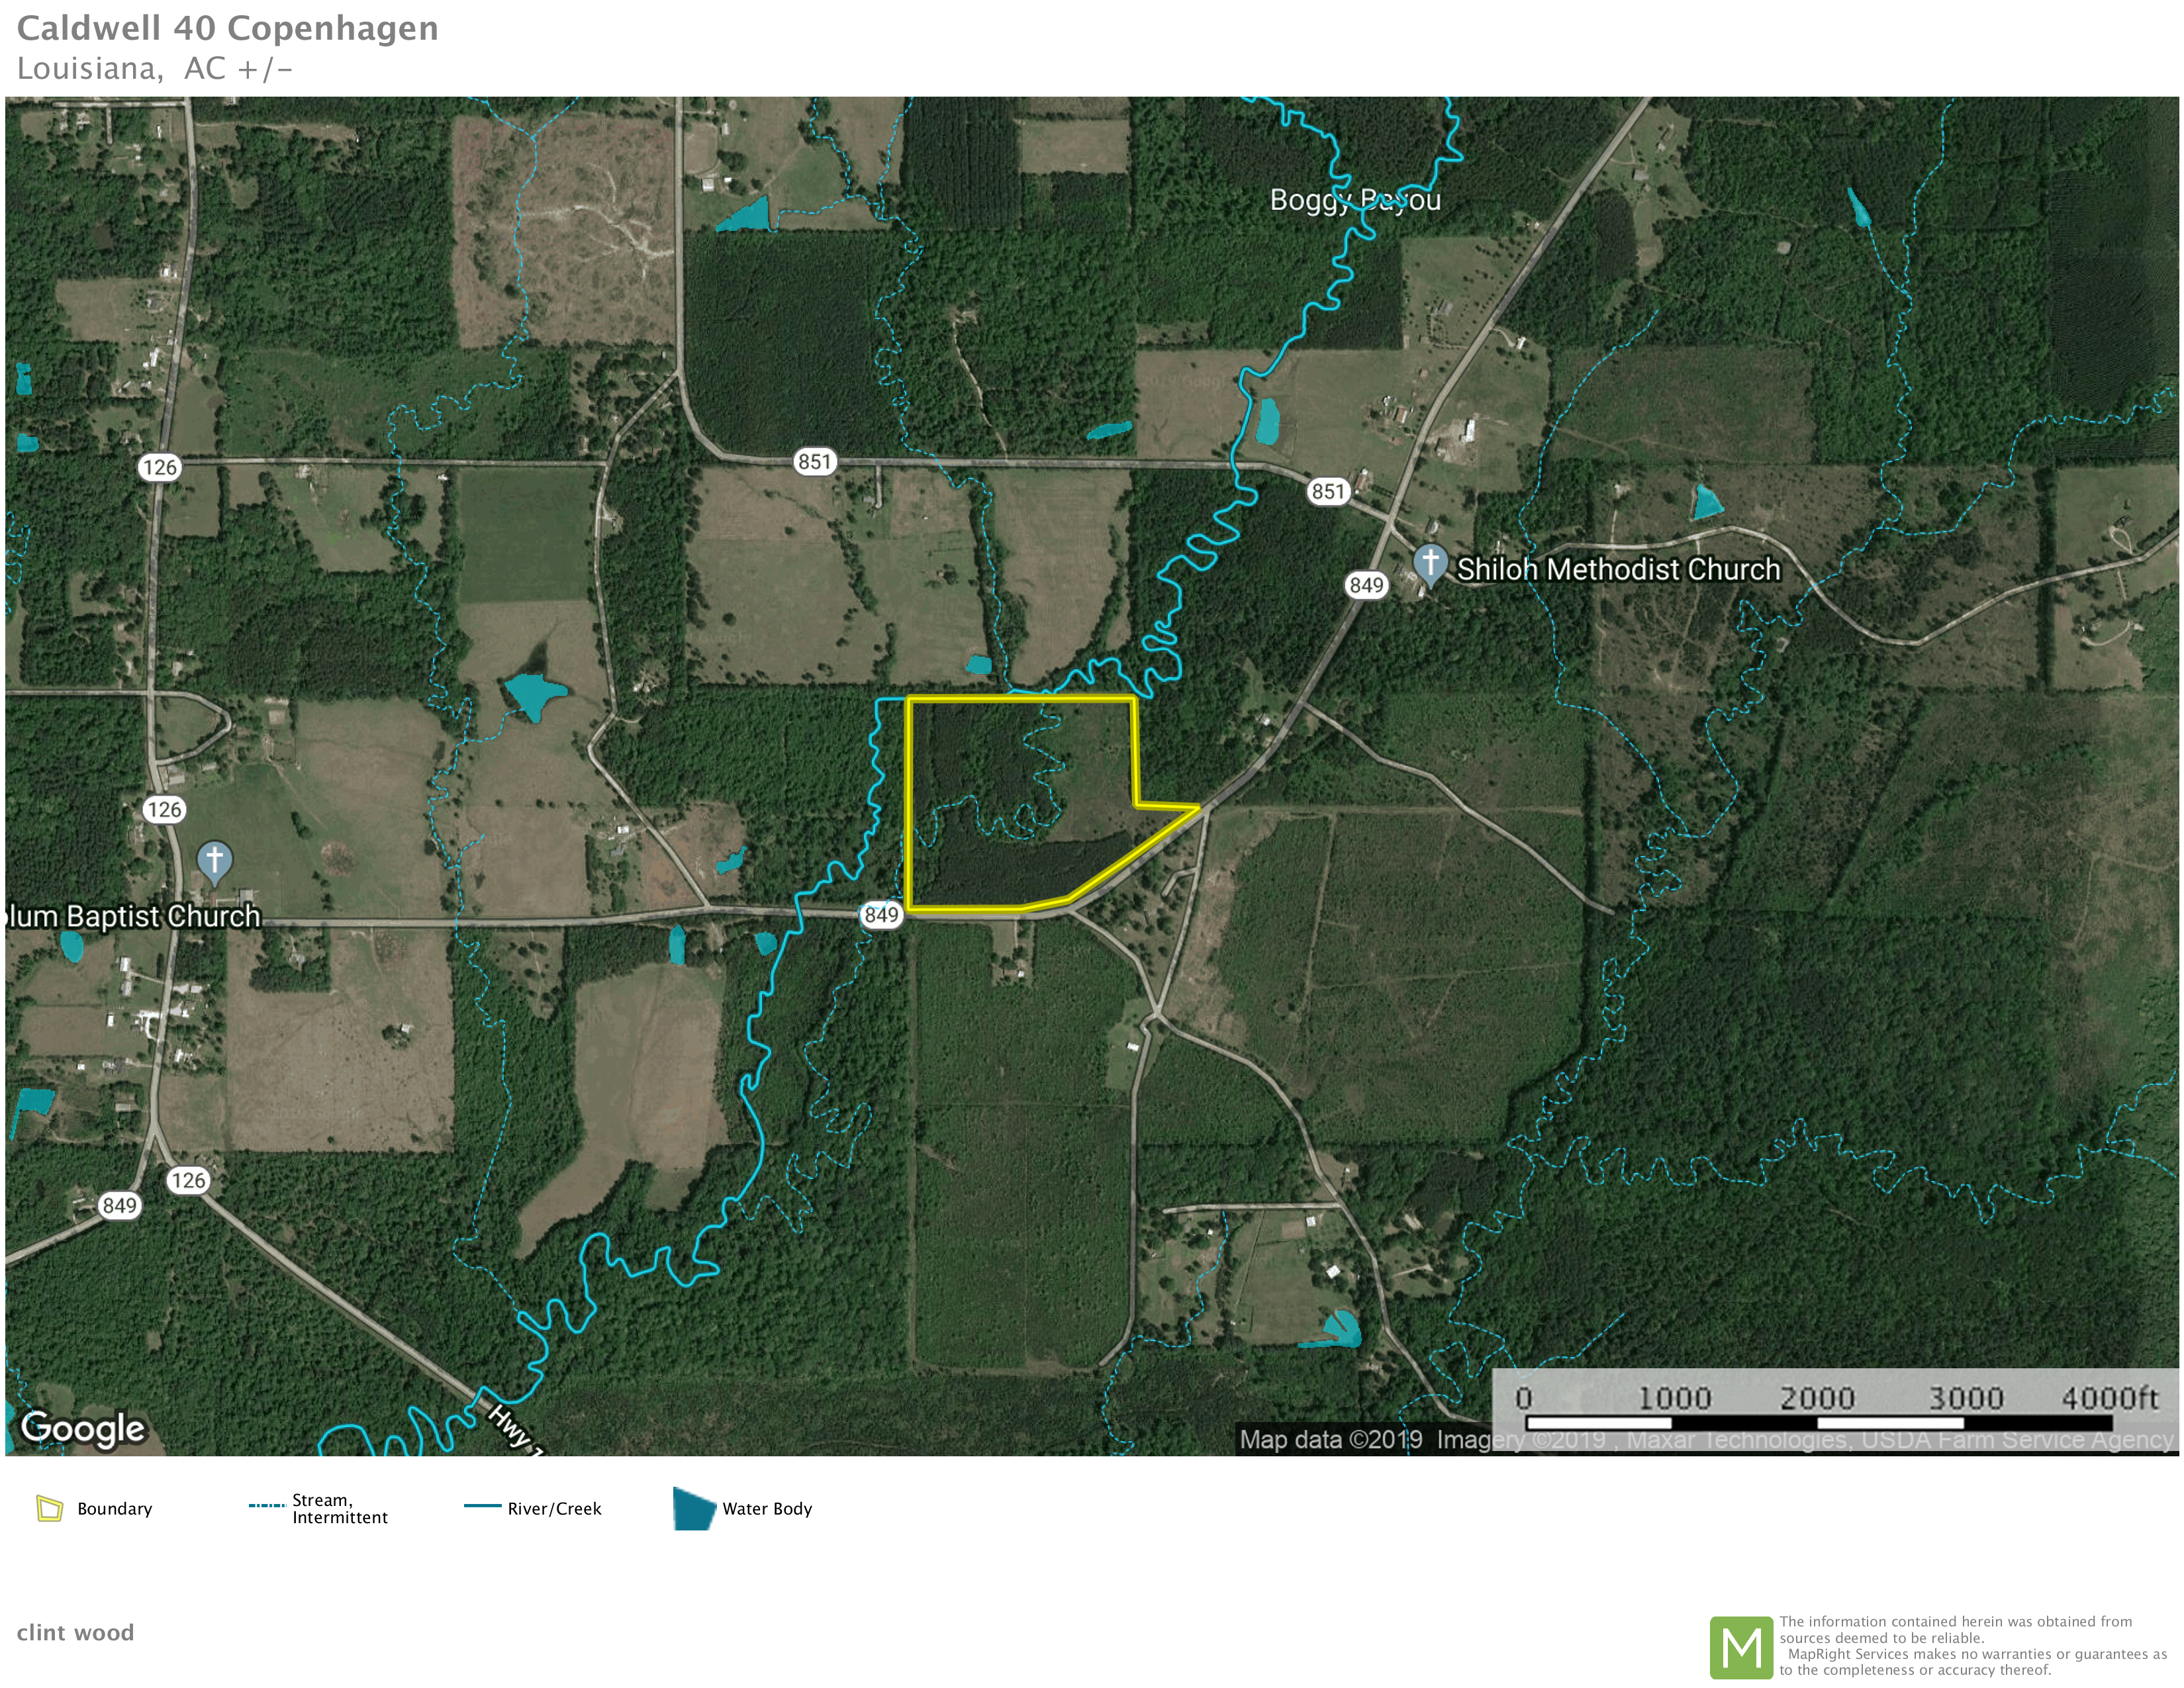Click the green MapRight M logo
Viewport: 2184px width, 1688px height.
point(1741,1647)
